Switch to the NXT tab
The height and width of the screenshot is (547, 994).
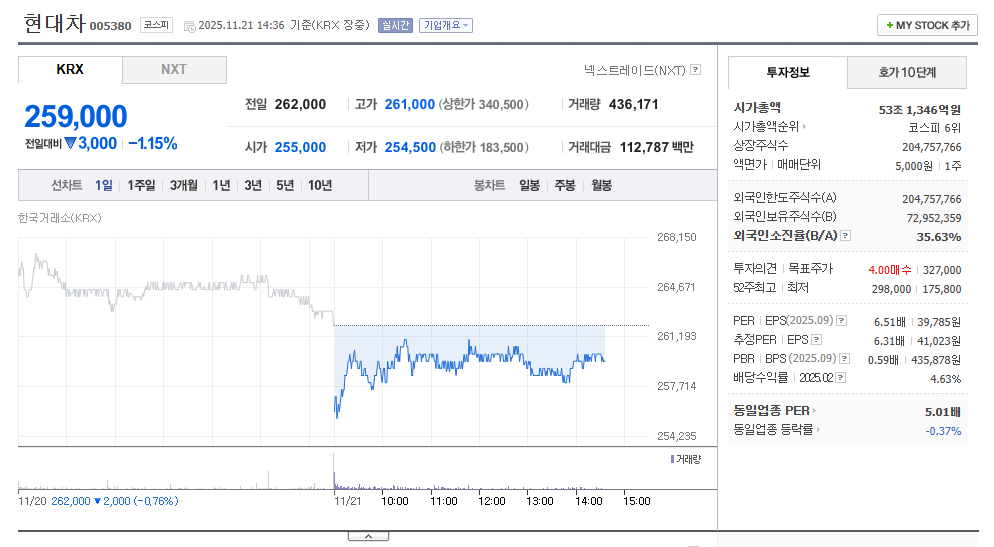(x=174, y=70)
